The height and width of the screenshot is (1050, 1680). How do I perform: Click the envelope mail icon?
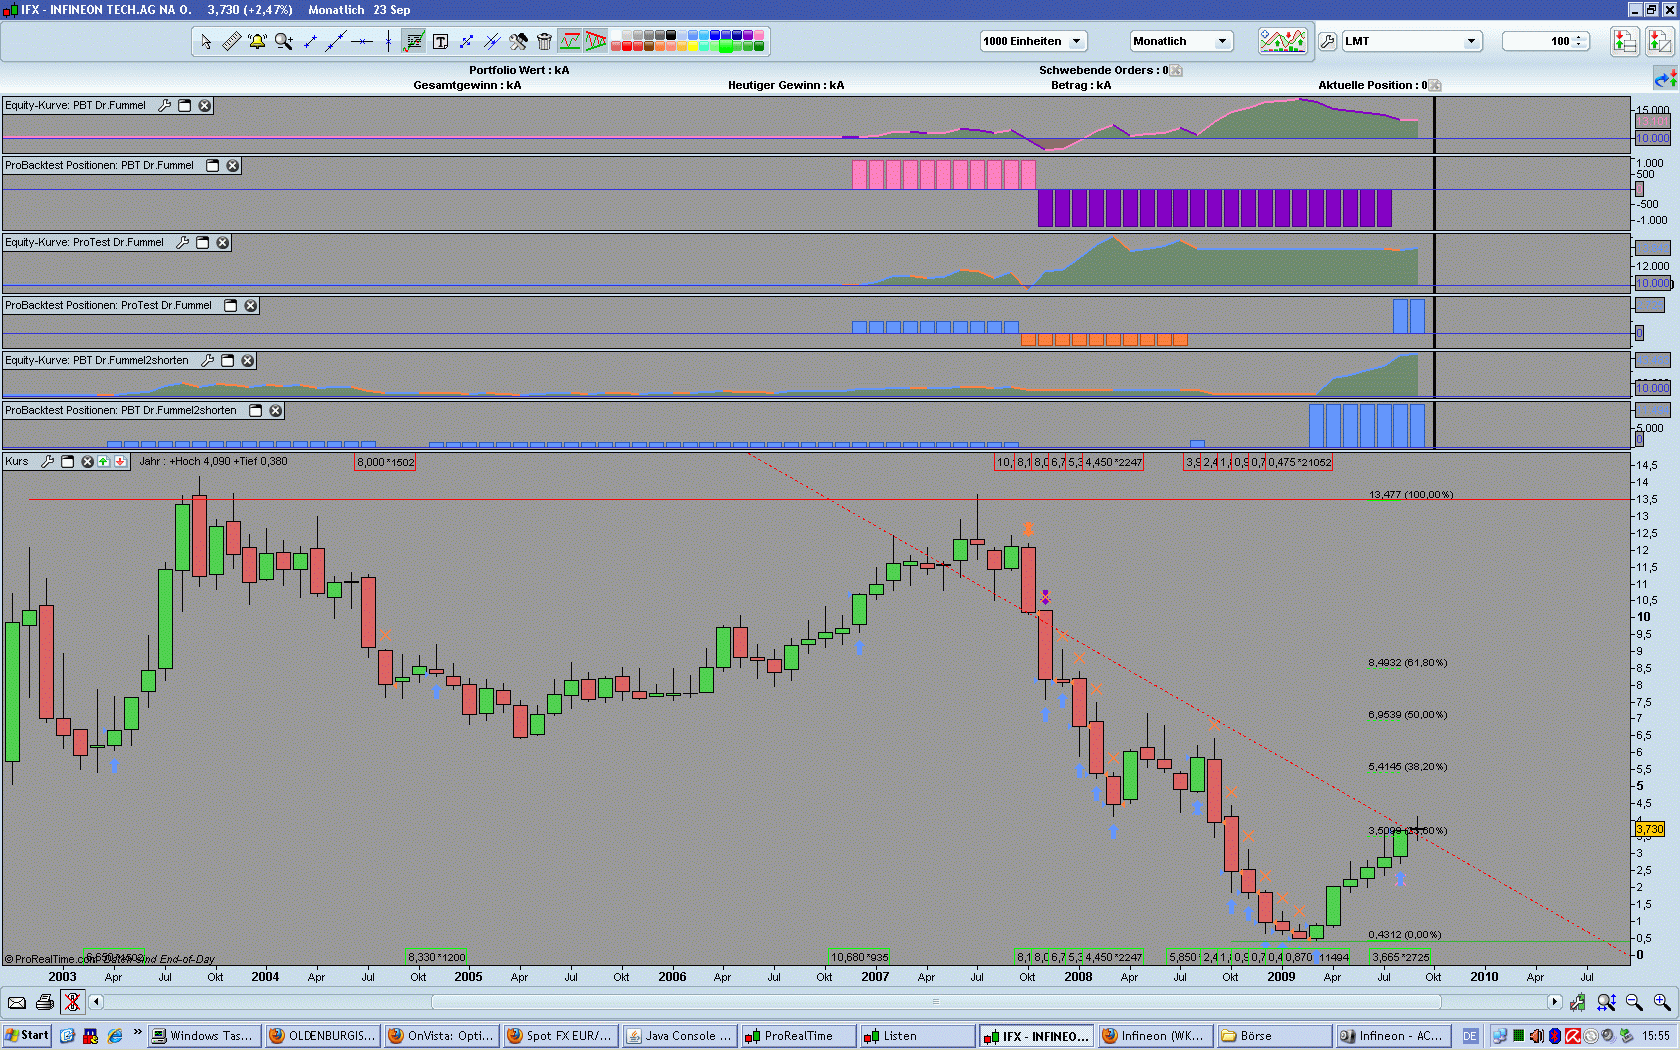(17, 1002)
